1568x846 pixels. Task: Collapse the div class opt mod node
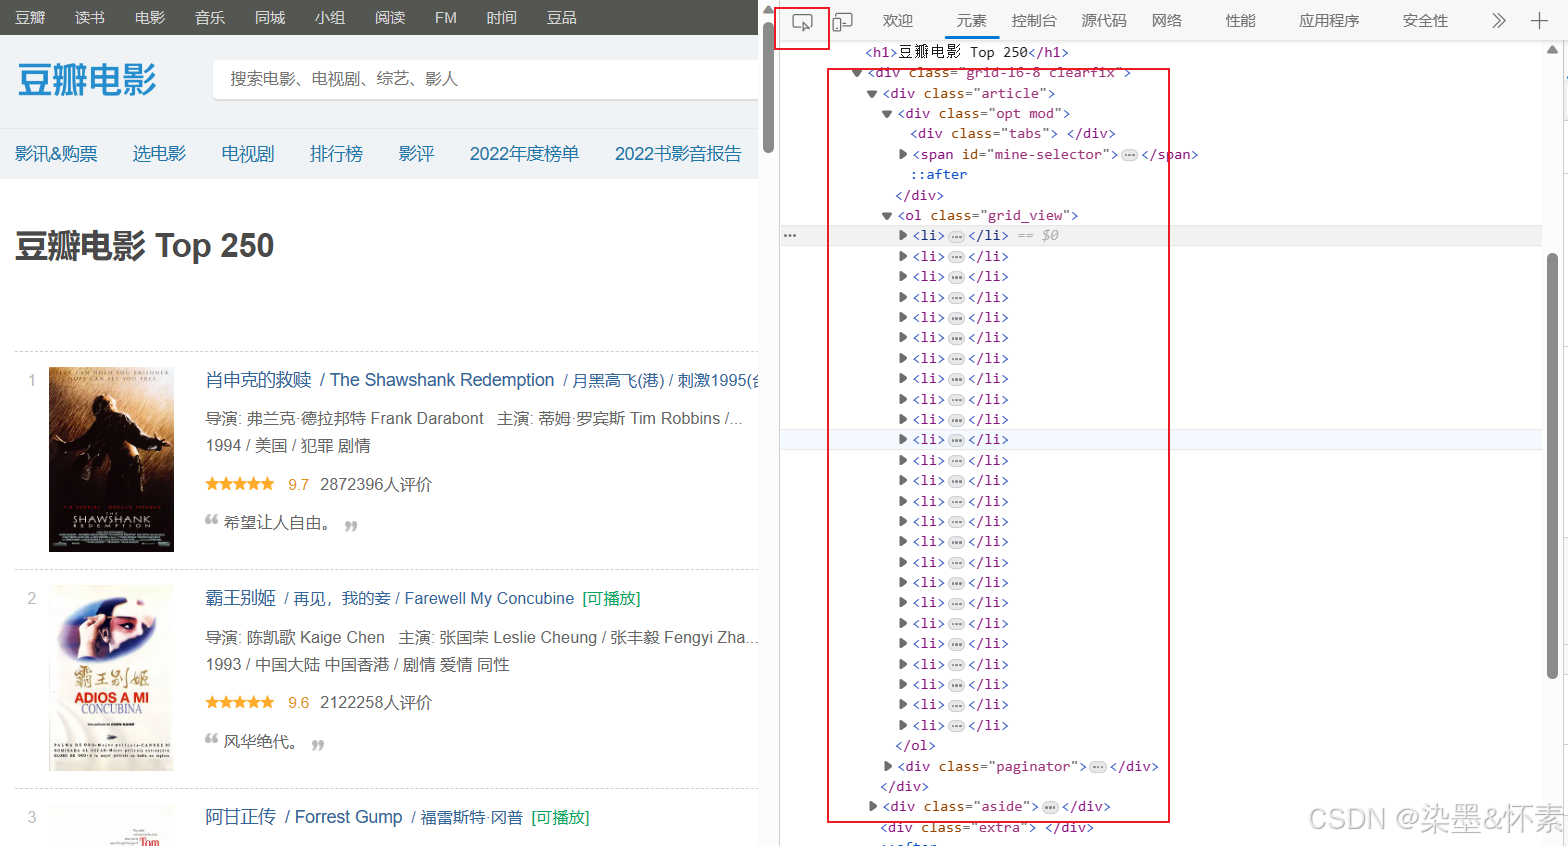[x=887, y=114]
